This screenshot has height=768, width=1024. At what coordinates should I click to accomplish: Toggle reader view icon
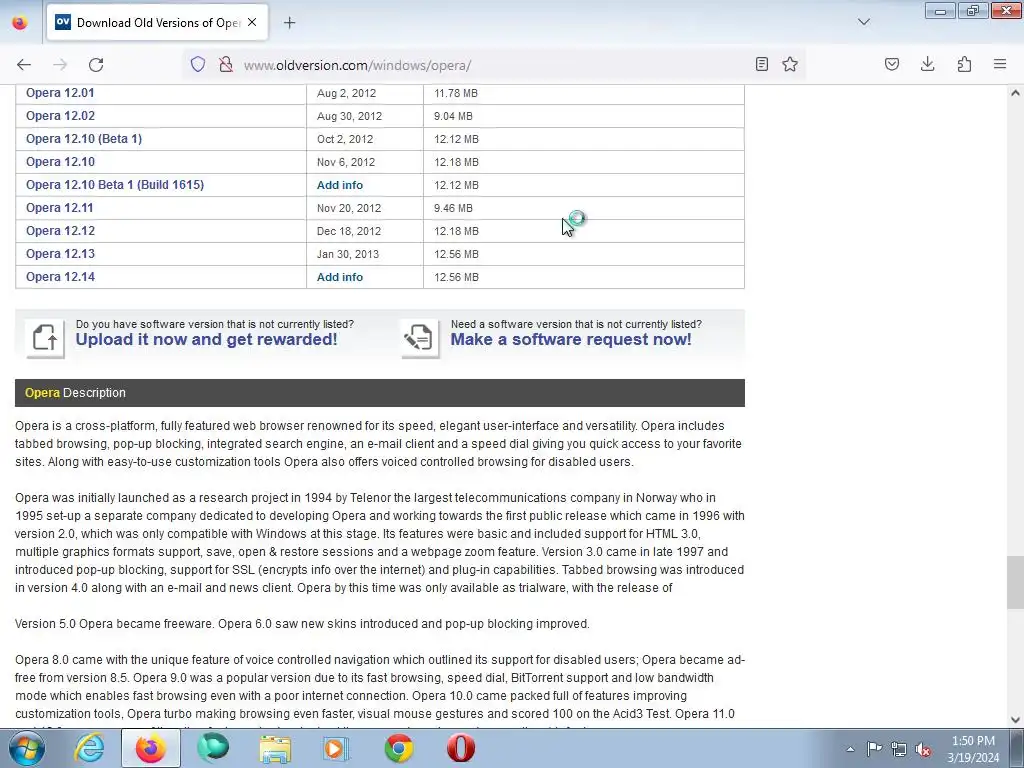click(x=761, y=64)
